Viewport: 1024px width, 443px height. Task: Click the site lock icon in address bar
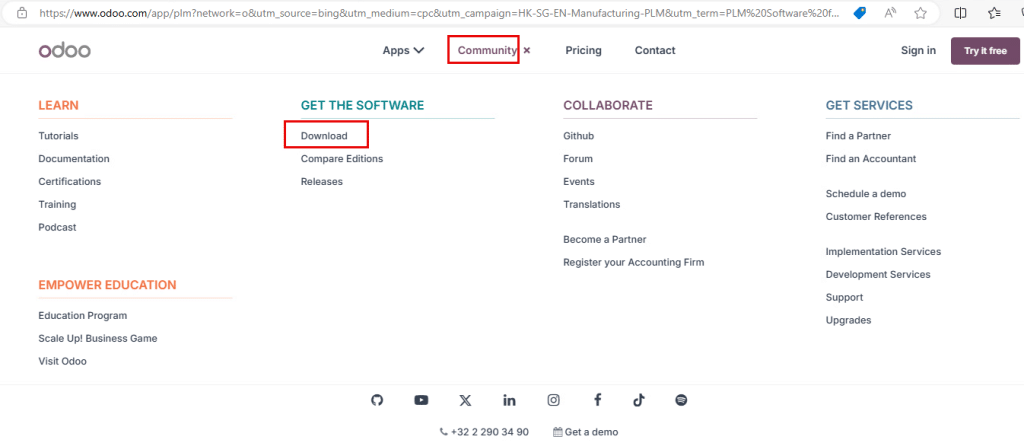(22, 12)
